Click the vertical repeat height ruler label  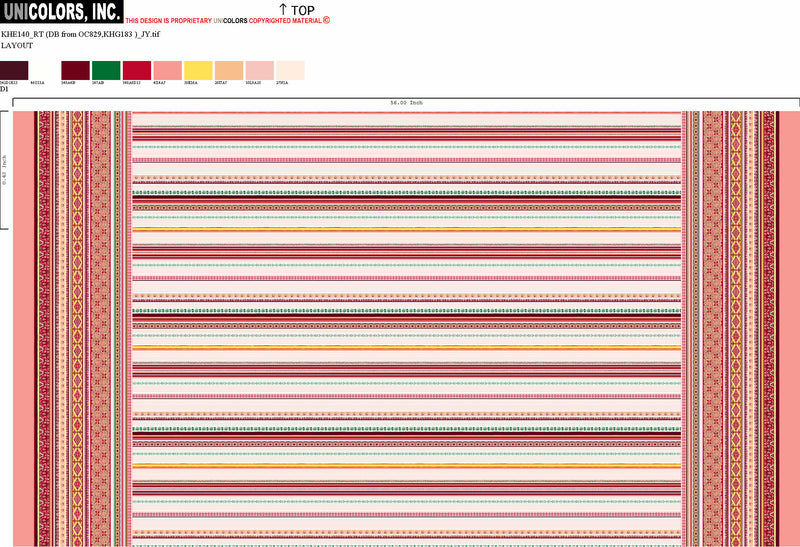[5, 169]
